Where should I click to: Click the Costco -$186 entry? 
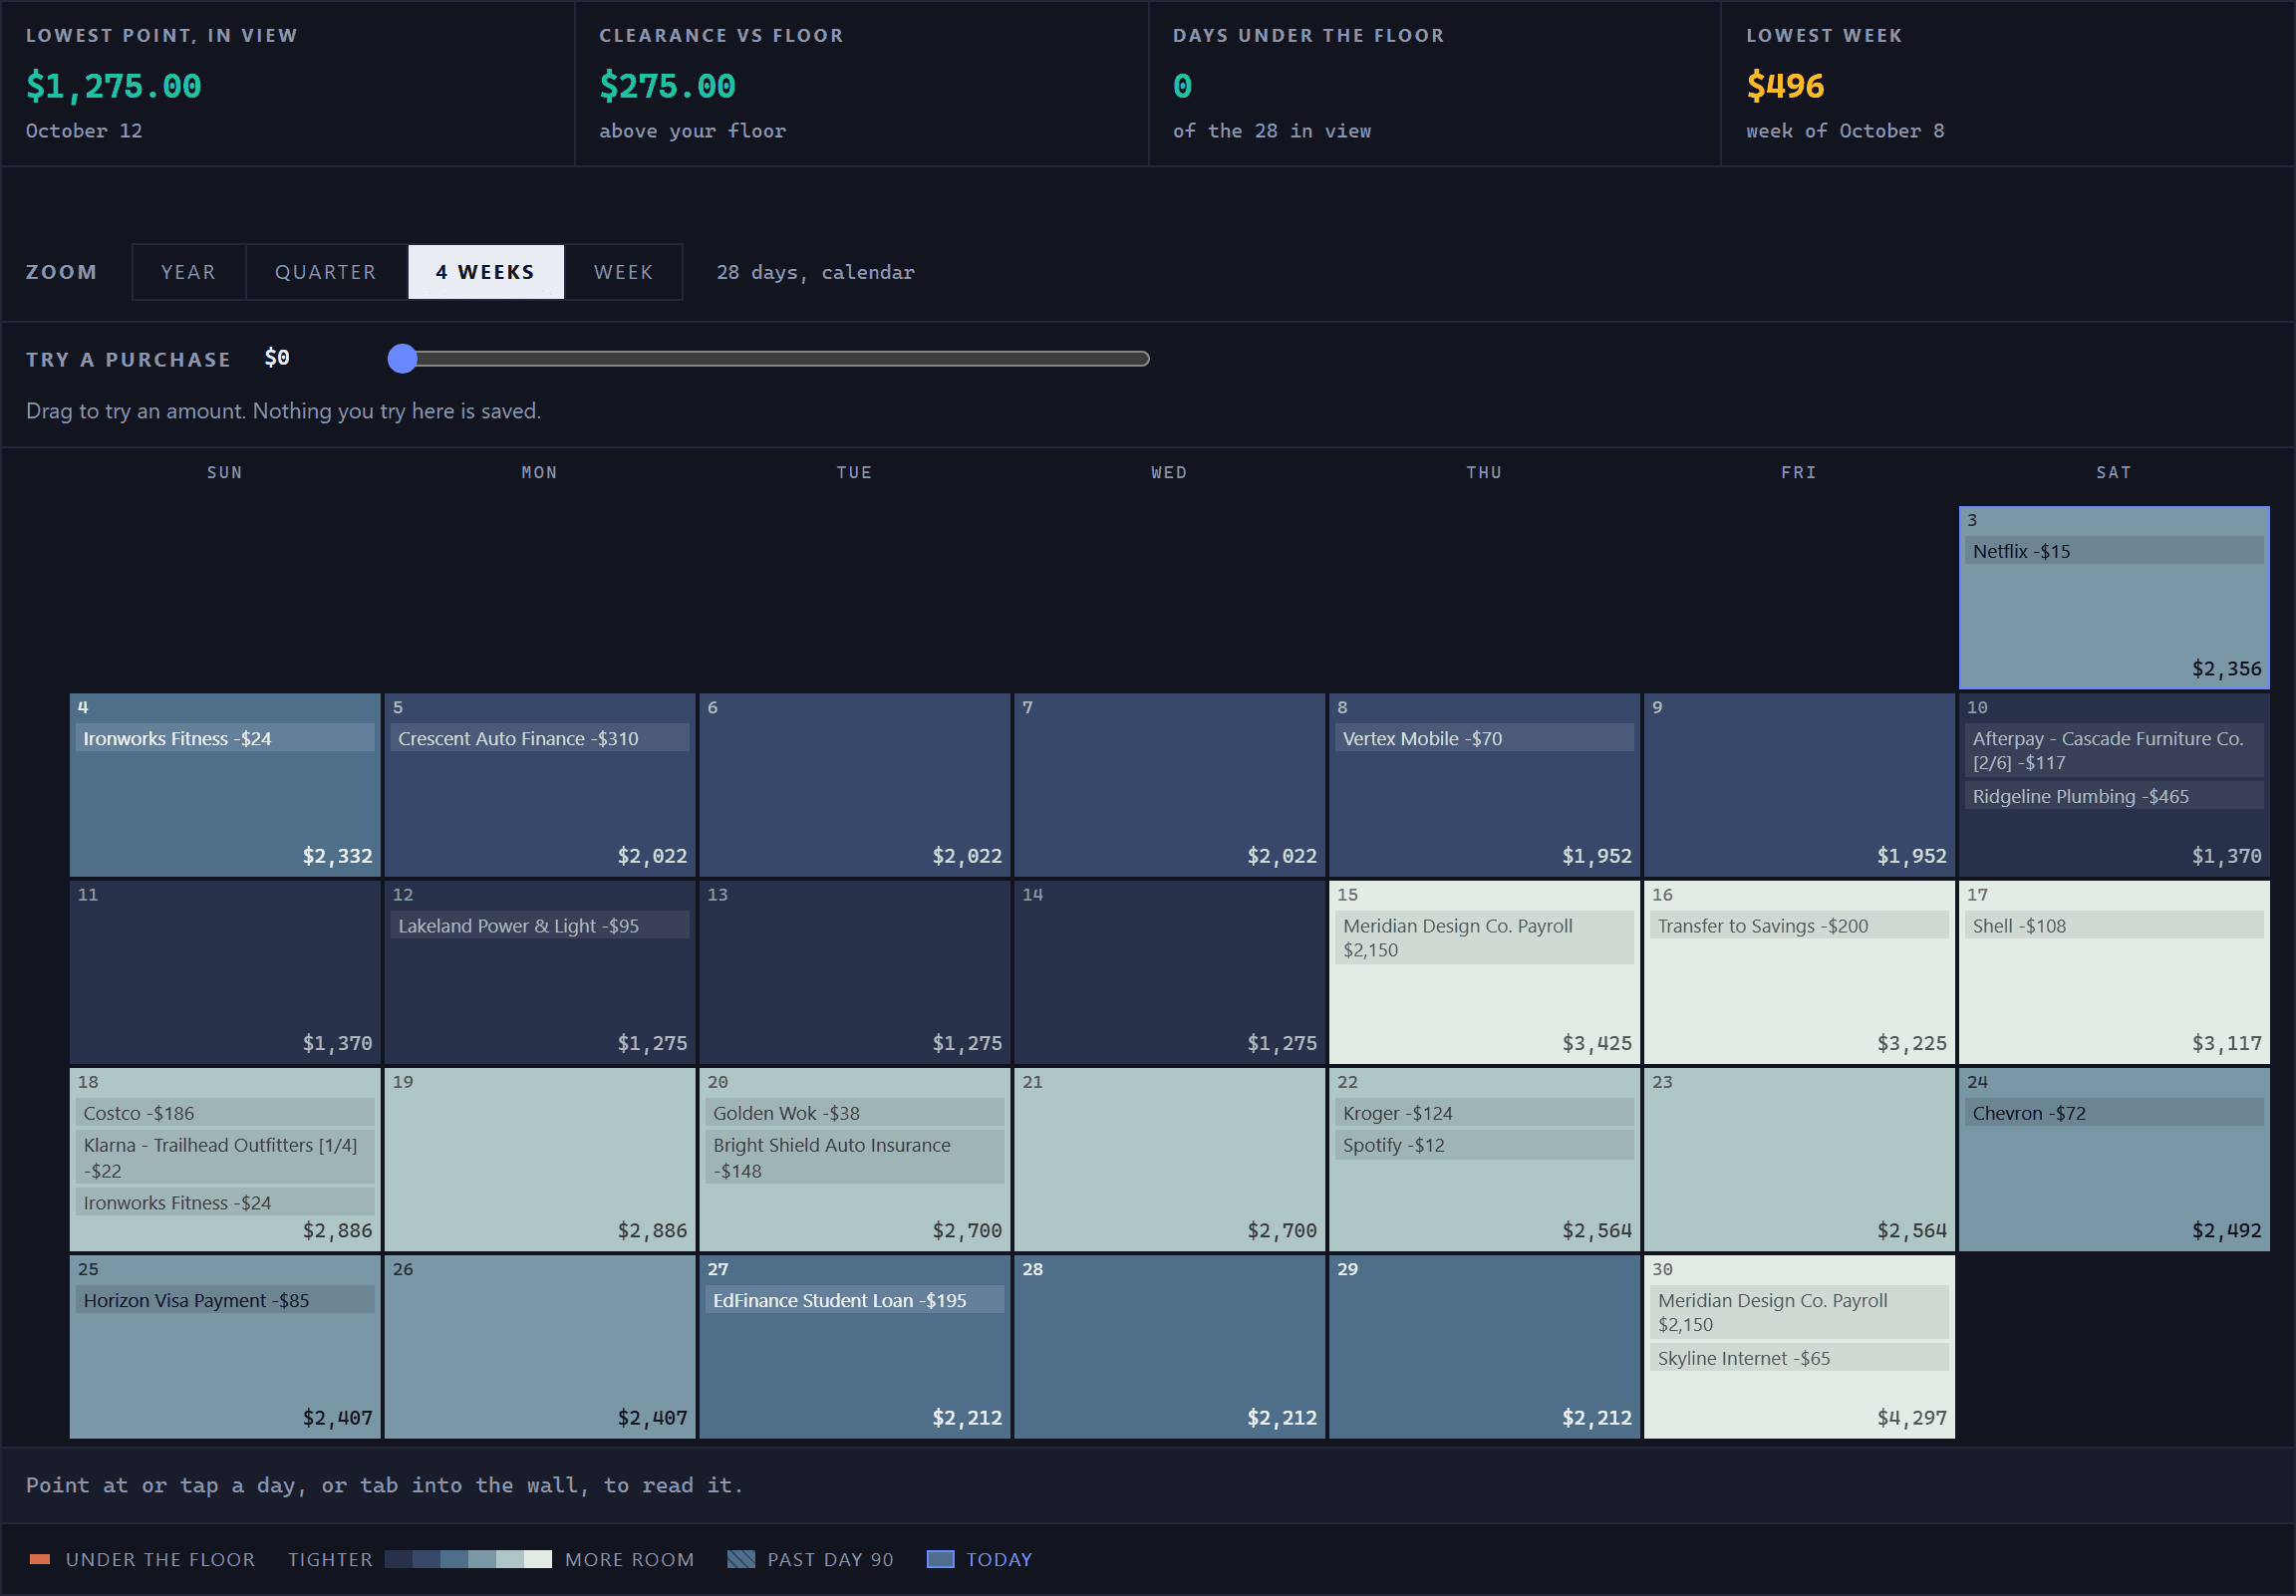click(x=225, y=1113)
